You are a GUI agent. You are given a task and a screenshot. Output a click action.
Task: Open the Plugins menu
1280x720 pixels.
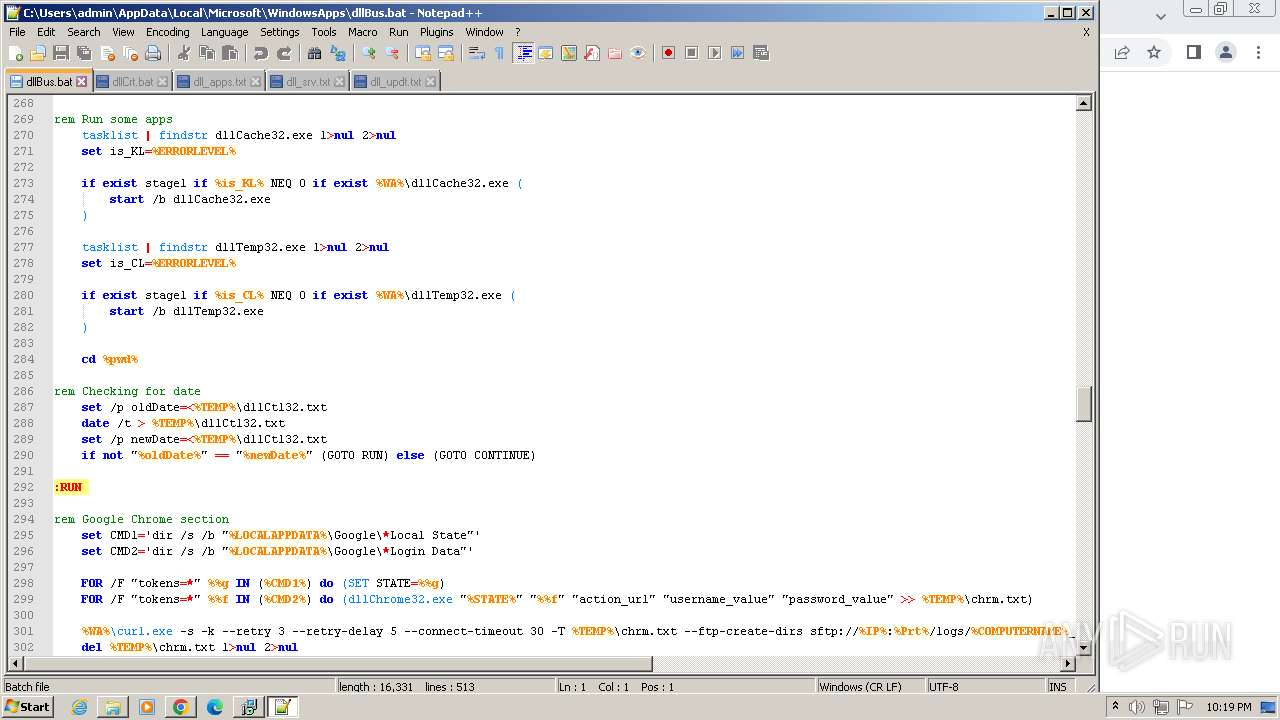pyautogui.click(x=436, y=32)
